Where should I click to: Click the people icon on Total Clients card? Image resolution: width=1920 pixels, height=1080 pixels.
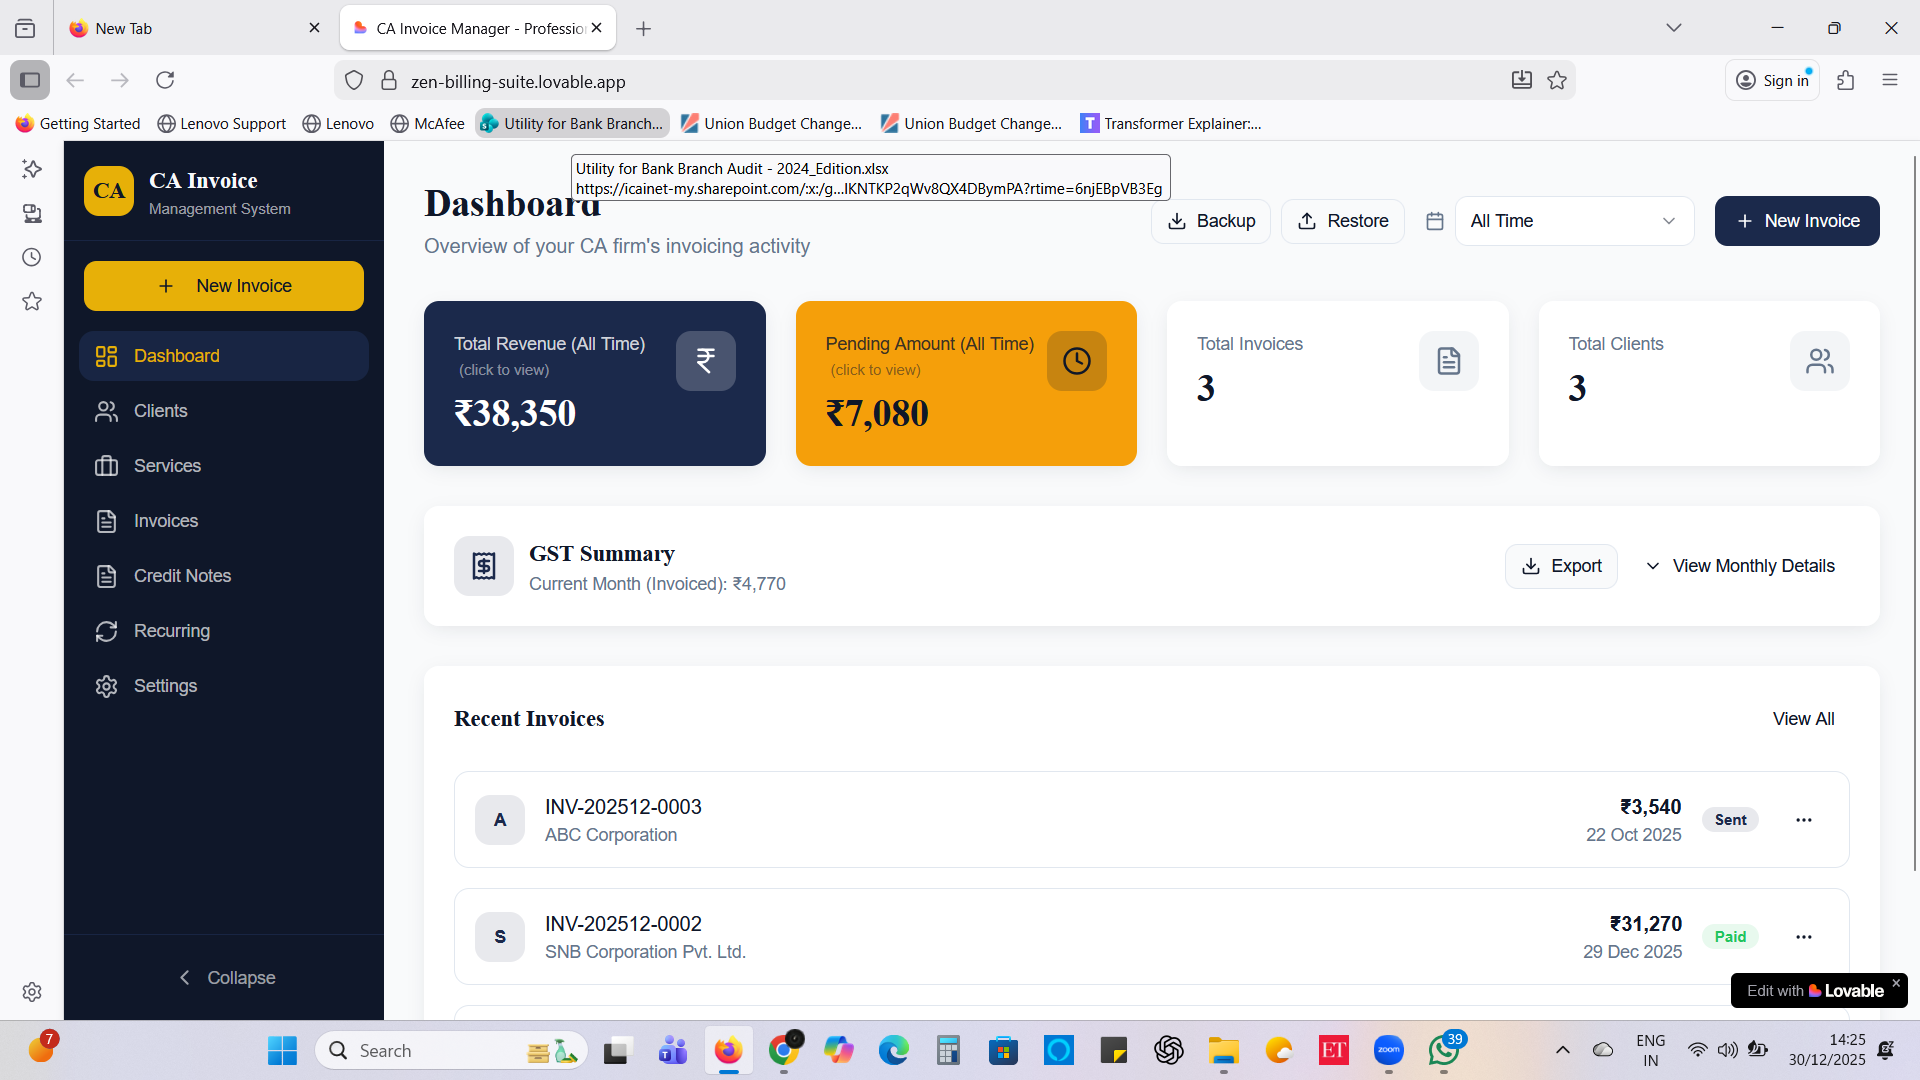pyautogui.click(x=1819, y=361)
